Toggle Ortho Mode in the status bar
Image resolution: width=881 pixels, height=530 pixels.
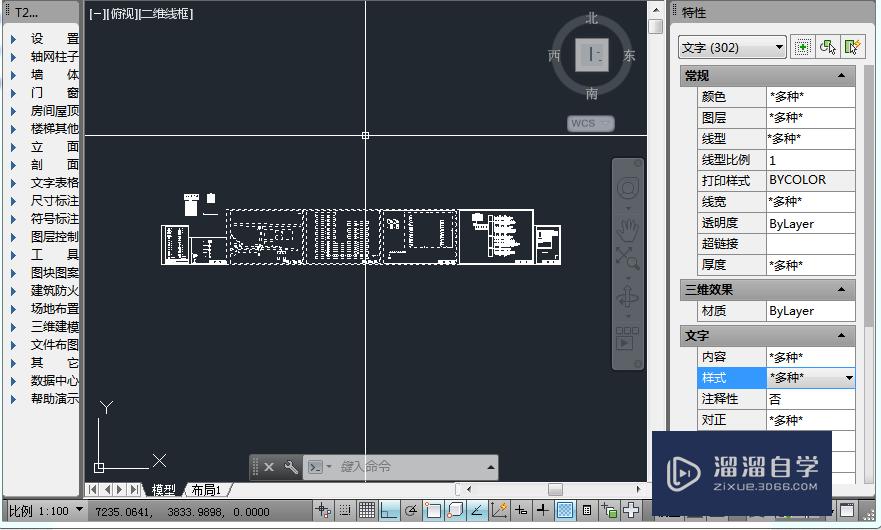pyautogui.click(x=389, y=510)
